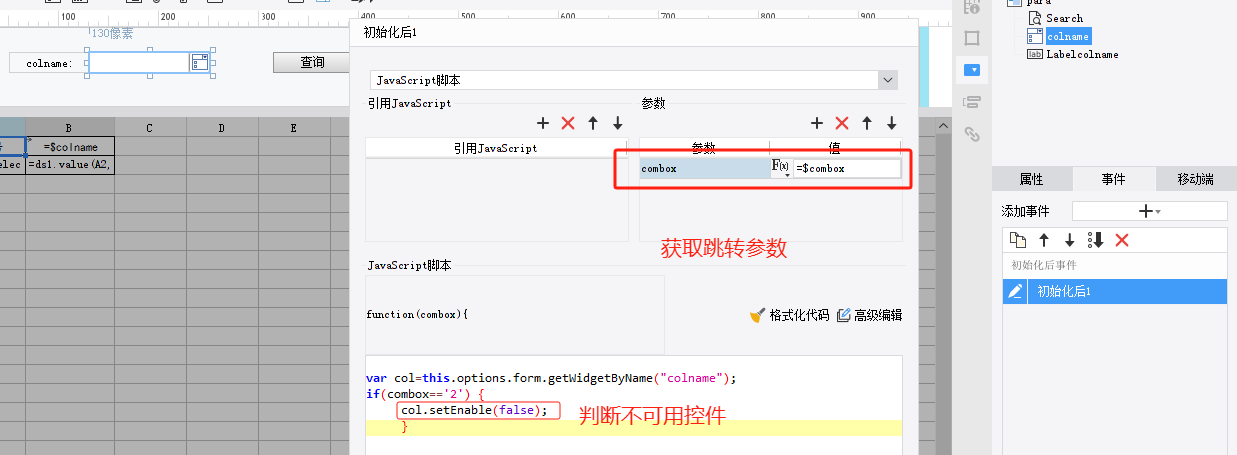This screenshot has width=1237, height=455.
Task: Open 高级编辑 advanced editor
Action: [870, 315]
